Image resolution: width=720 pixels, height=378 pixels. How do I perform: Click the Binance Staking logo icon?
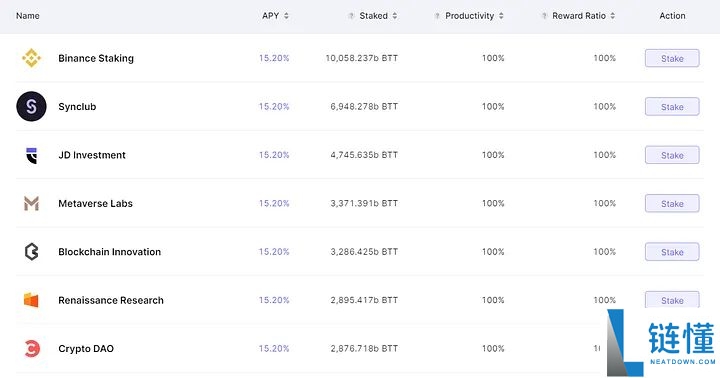[x=31, y=58]
